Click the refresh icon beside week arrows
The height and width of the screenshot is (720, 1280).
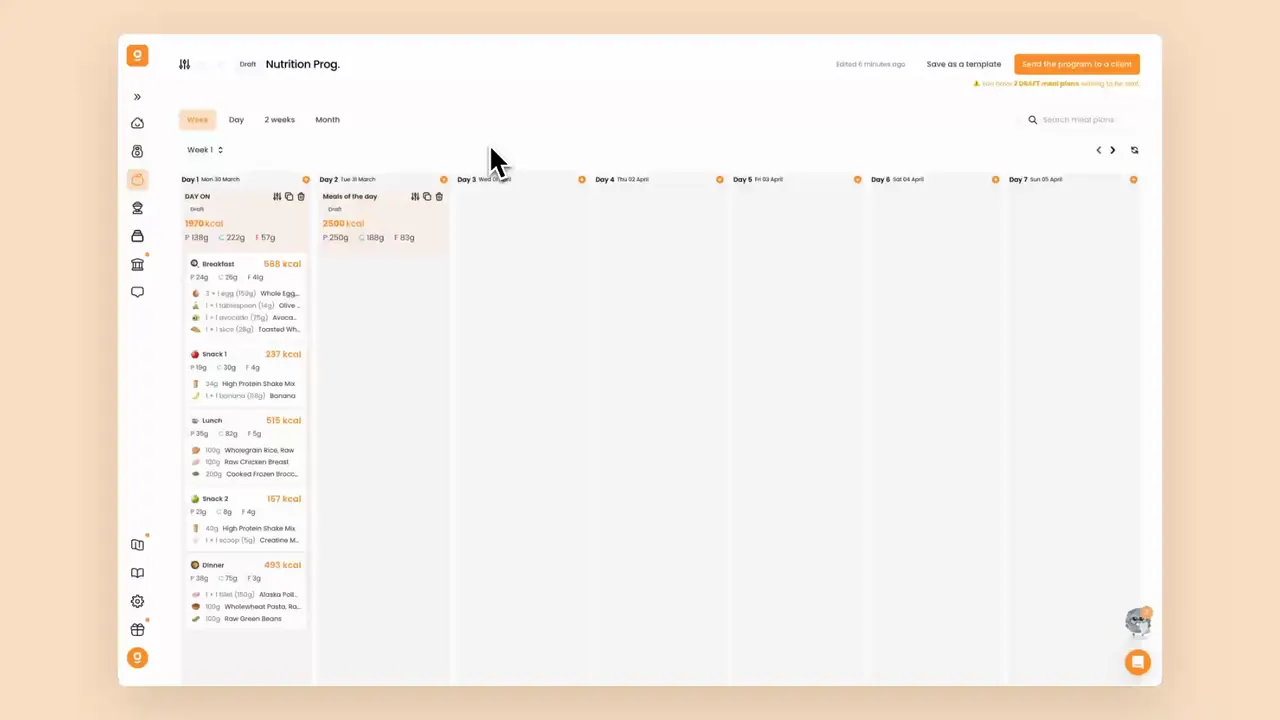click(x=1134, y=150)
